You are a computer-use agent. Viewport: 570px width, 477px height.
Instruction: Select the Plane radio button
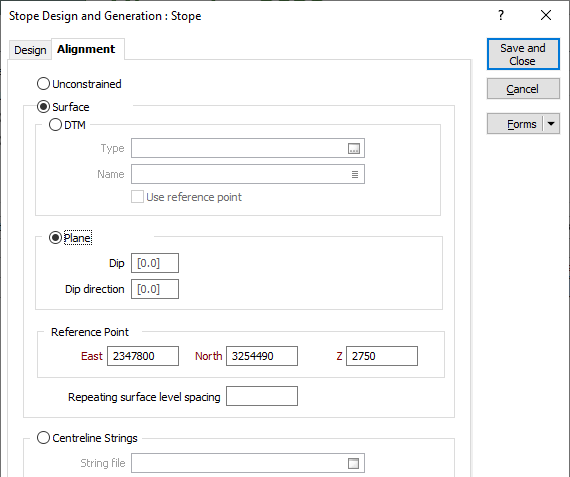click(55, 238)
